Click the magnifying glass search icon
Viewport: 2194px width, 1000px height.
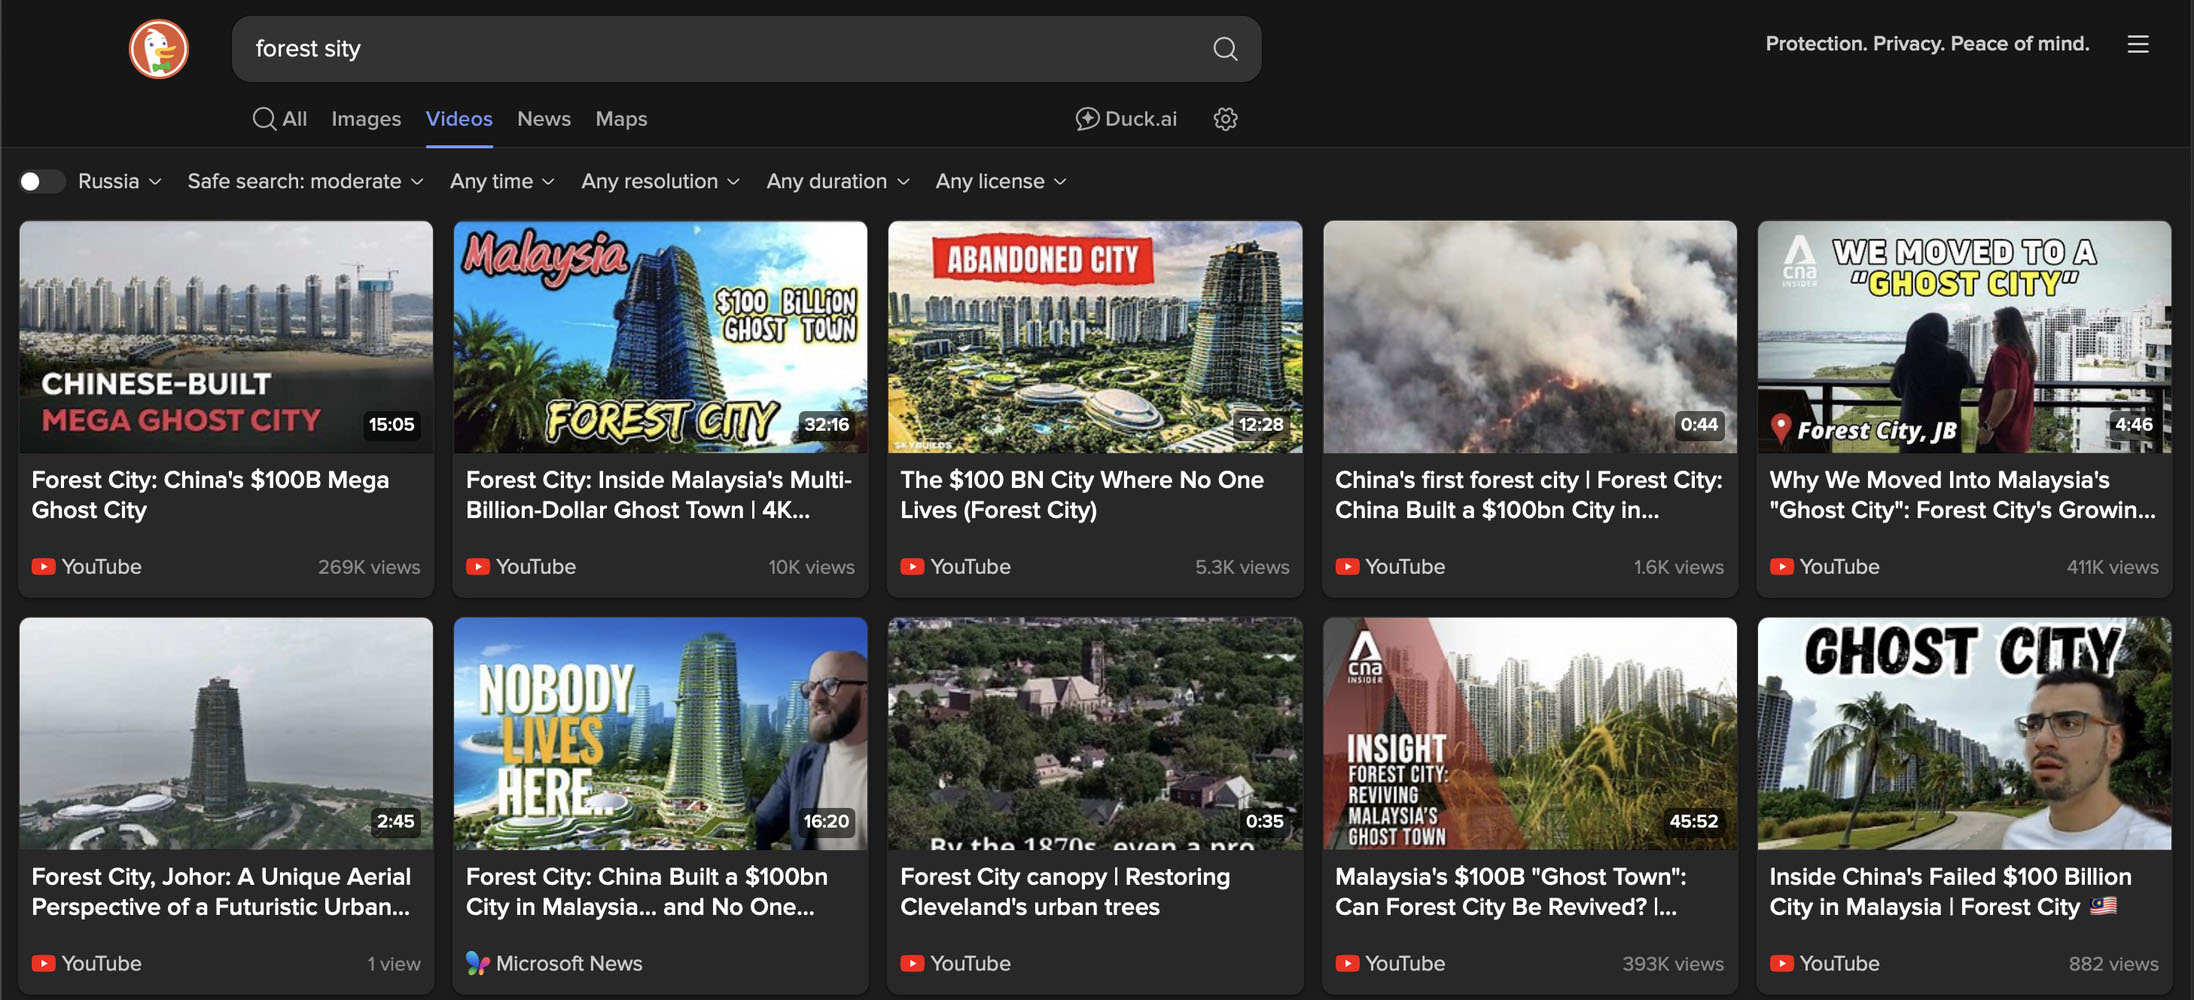tap(1225, 48)
